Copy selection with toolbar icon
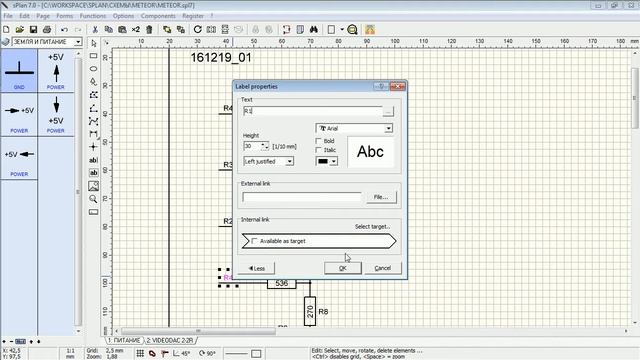Image resolution: width=640 pixels, height=360 pixels. click(109, 29)
